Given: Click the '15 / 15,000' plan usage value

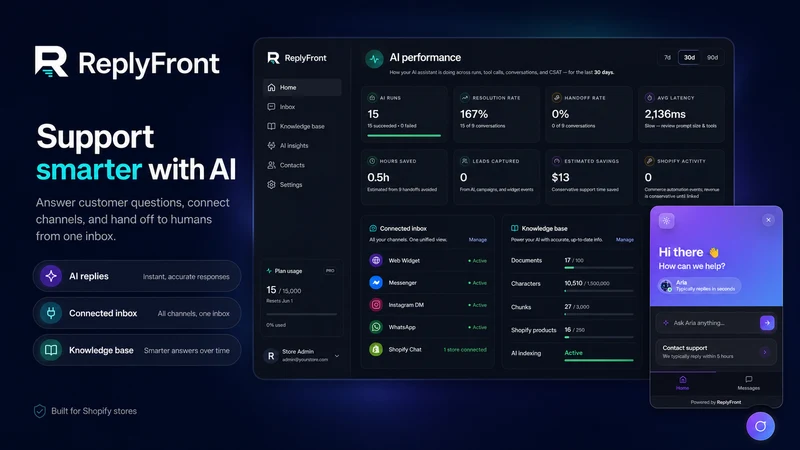Looking at the screenshot, I should pyautogui.click(x=284, y=290).
